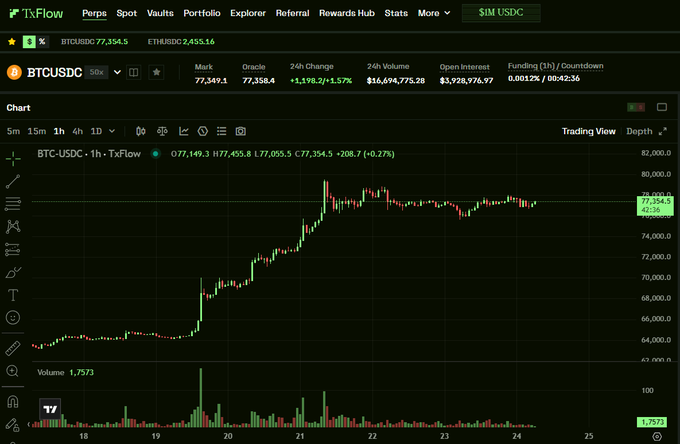Open the Spot tab
Viewport: 680px width, 444px height.
[x=127, y=13]
